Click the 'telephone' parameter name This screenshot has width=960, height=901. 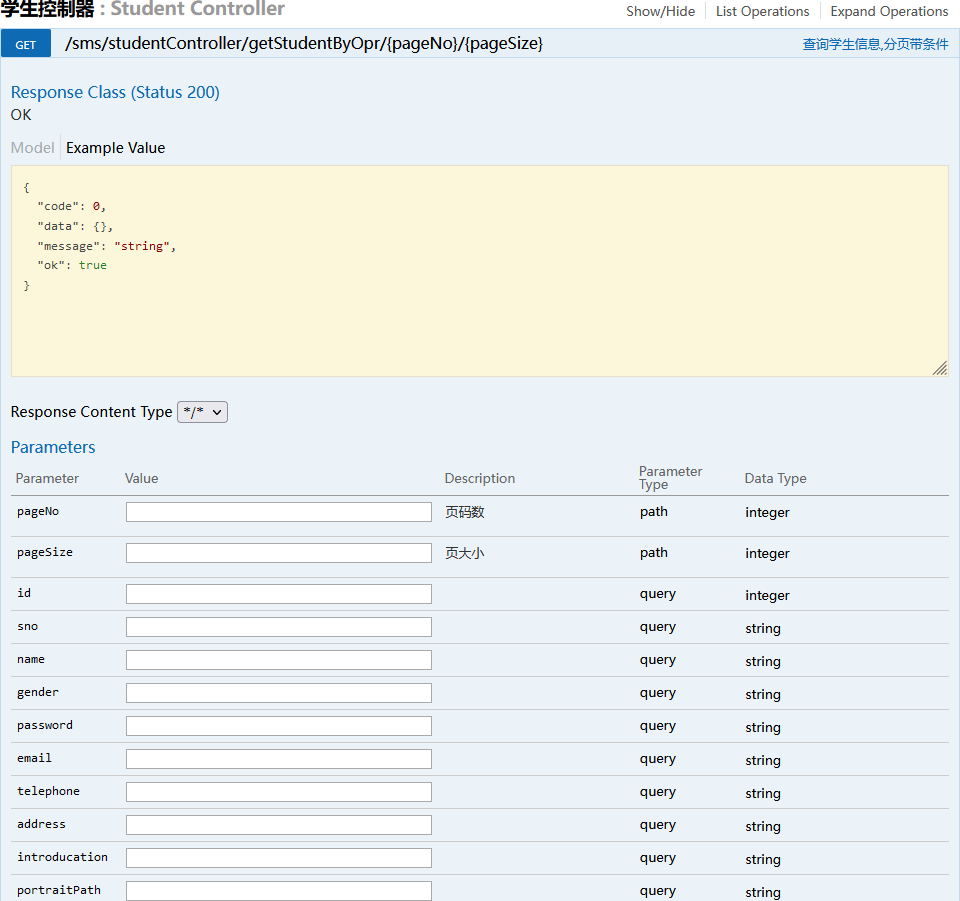click(48, 791)
